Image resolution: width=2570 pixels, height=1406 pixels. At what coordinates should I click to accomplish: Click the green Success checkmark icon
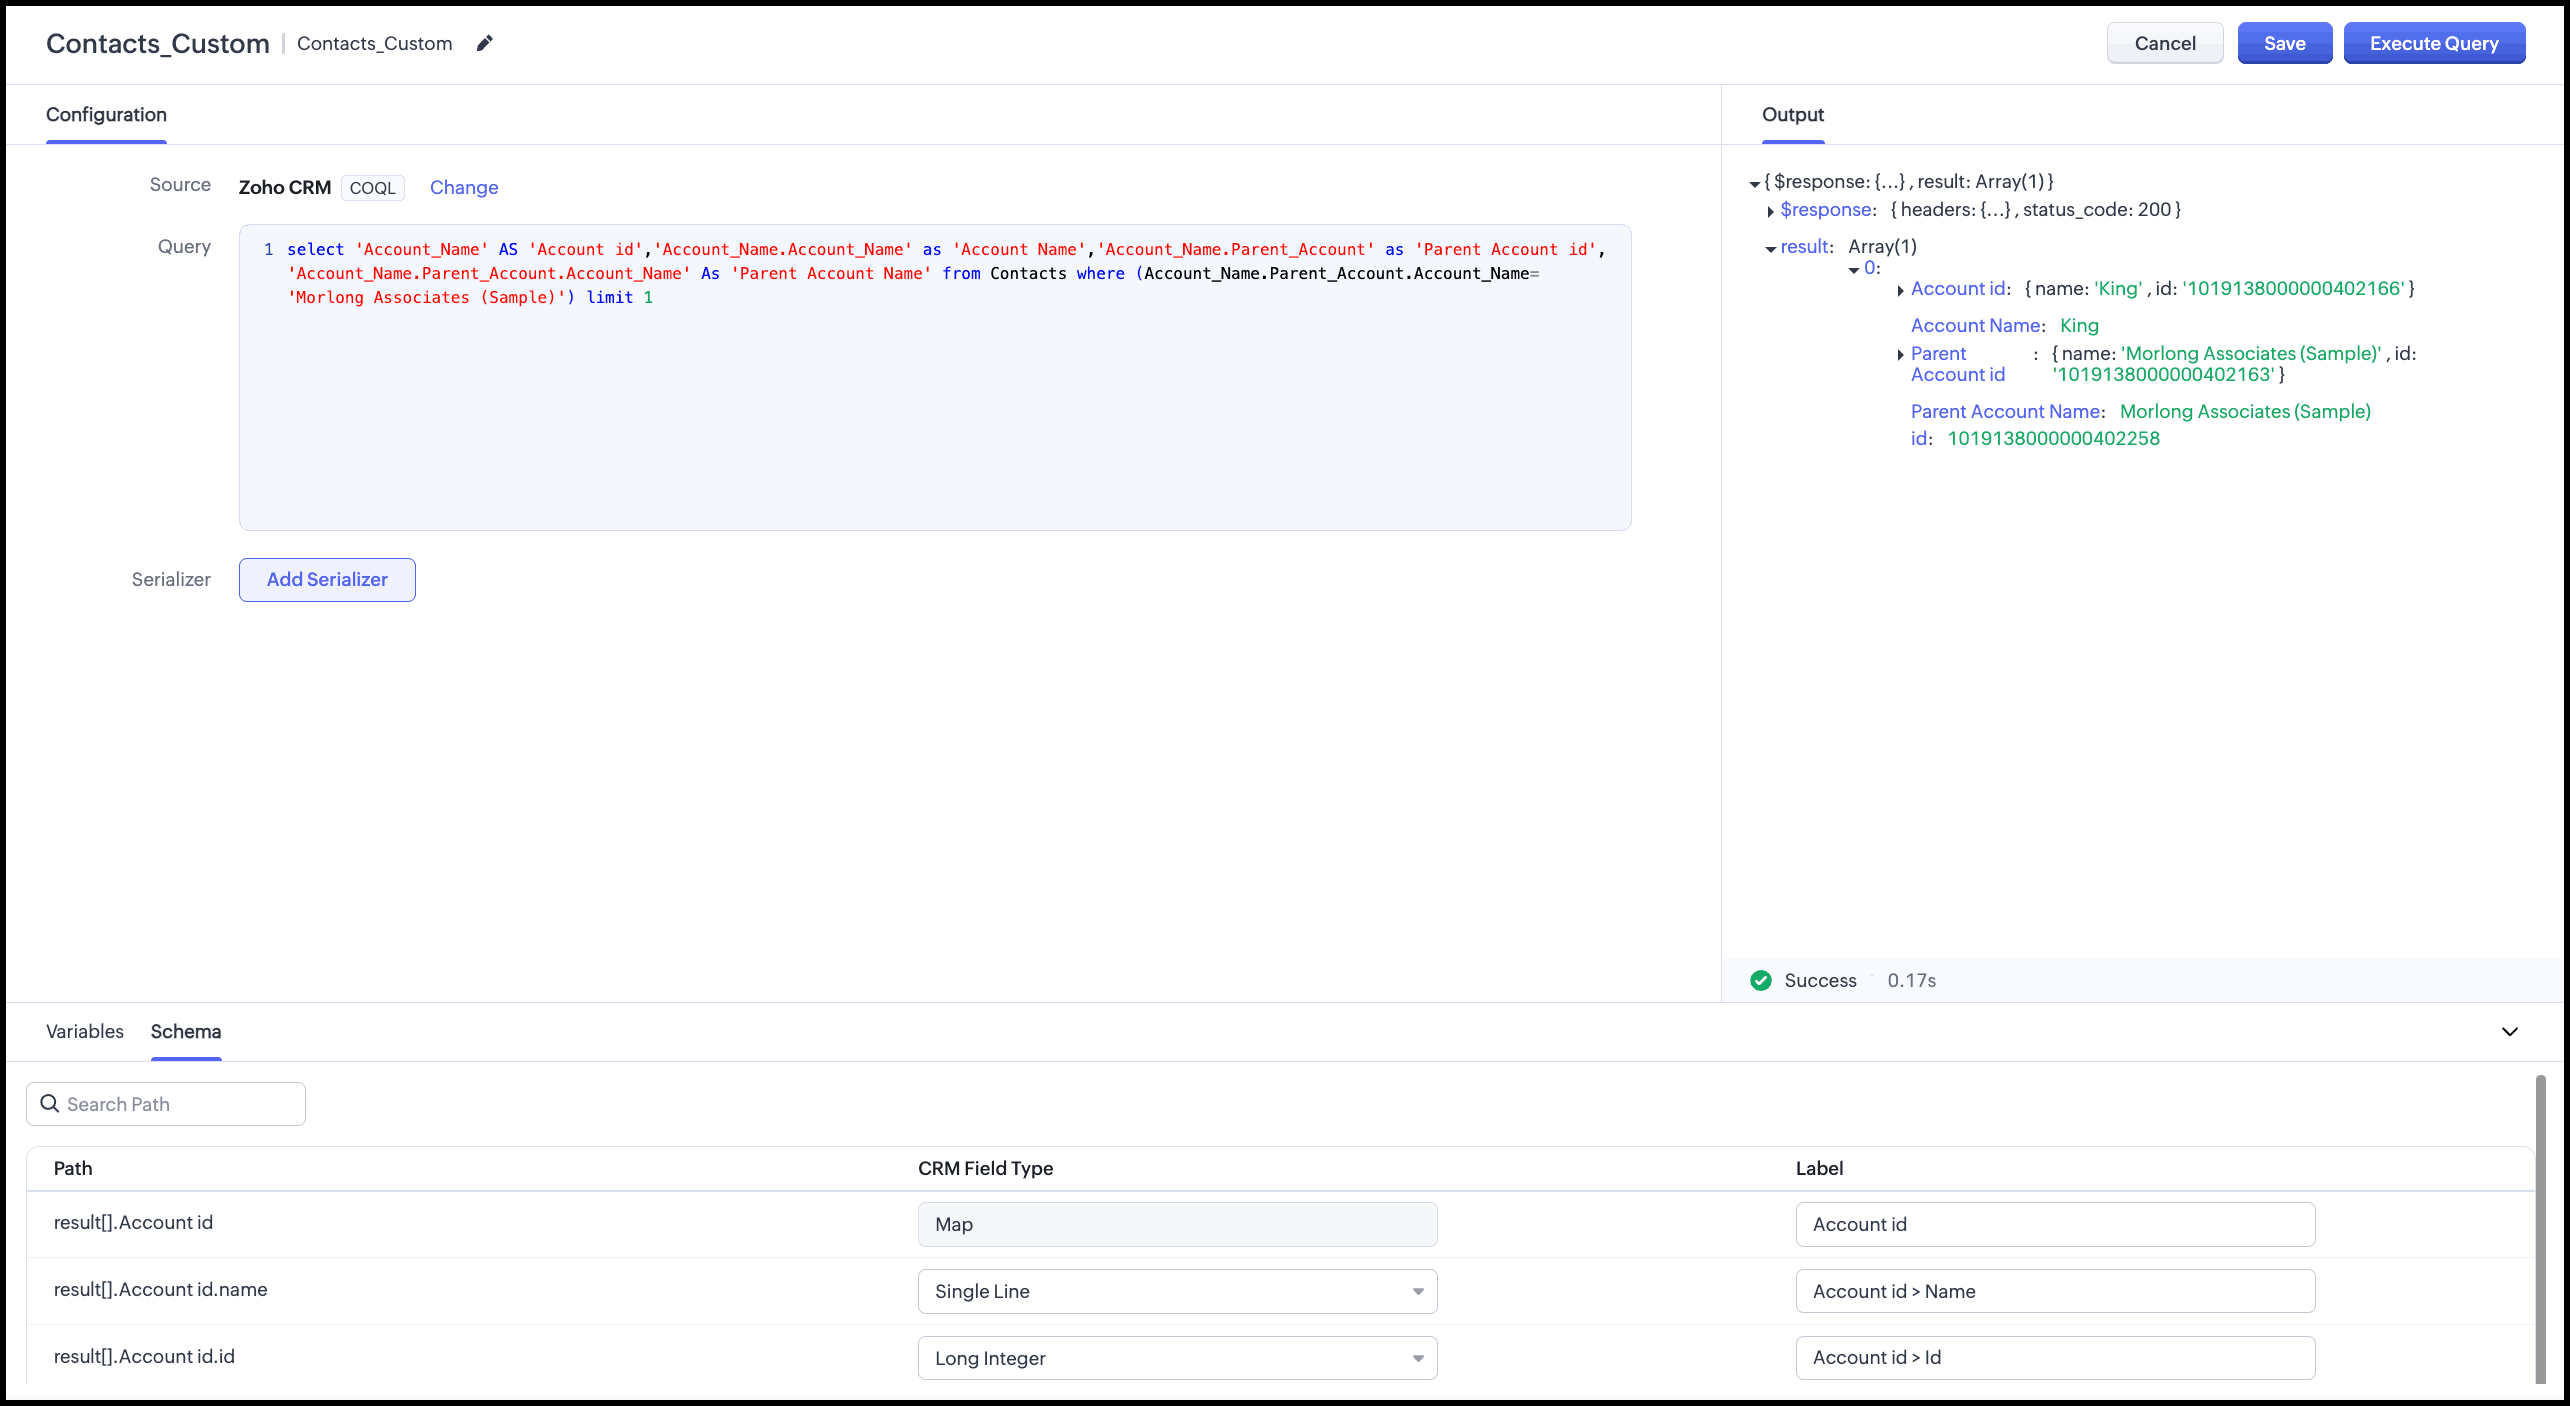point(1761,980)
